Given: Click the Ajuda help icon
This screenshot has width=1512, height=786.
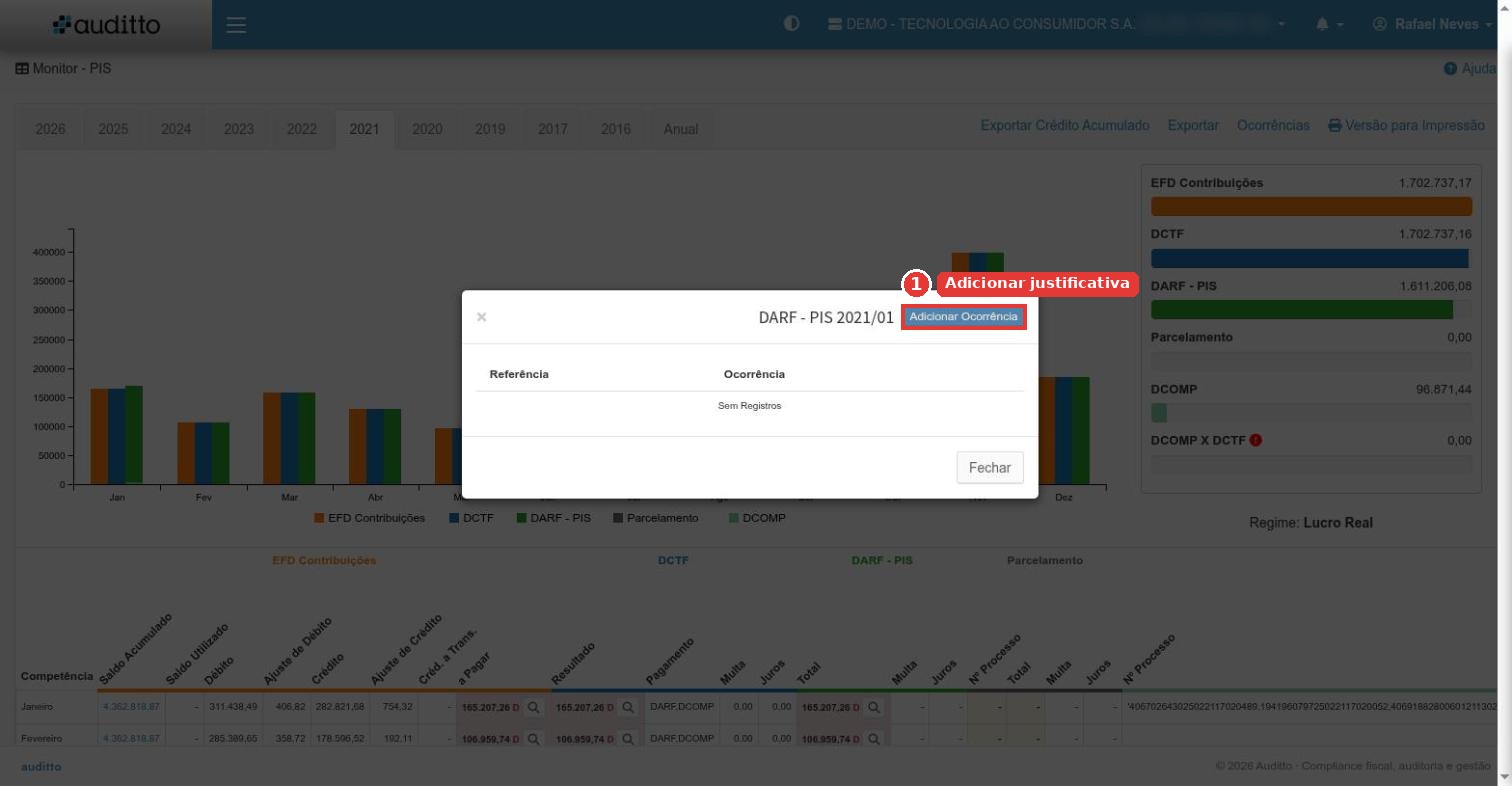Looking at the screenshot, I should click(x=1450, y=69).
